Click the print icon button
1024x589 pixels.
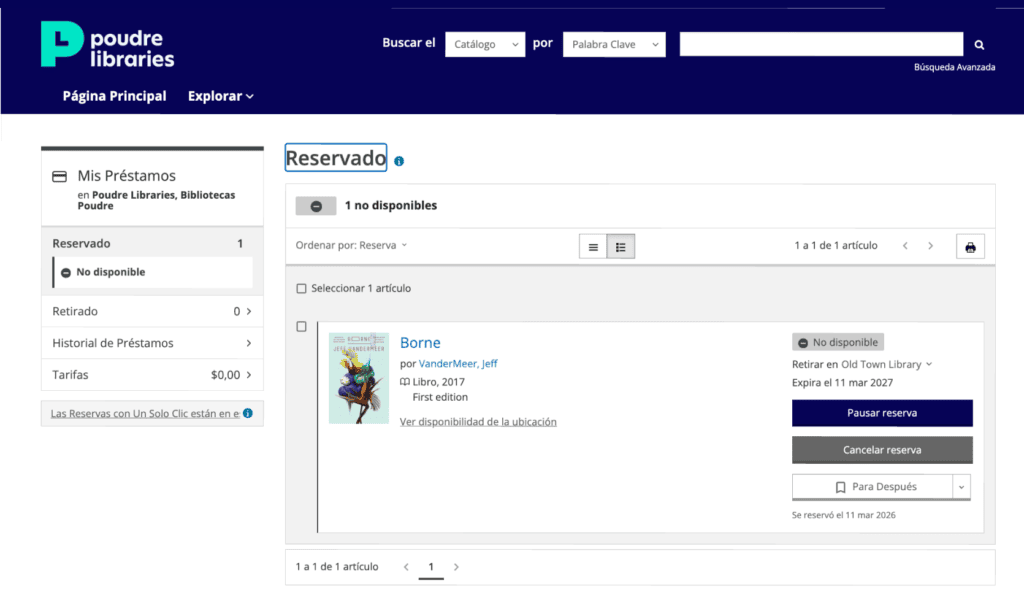pyautogui.click(x=970, y=247)
